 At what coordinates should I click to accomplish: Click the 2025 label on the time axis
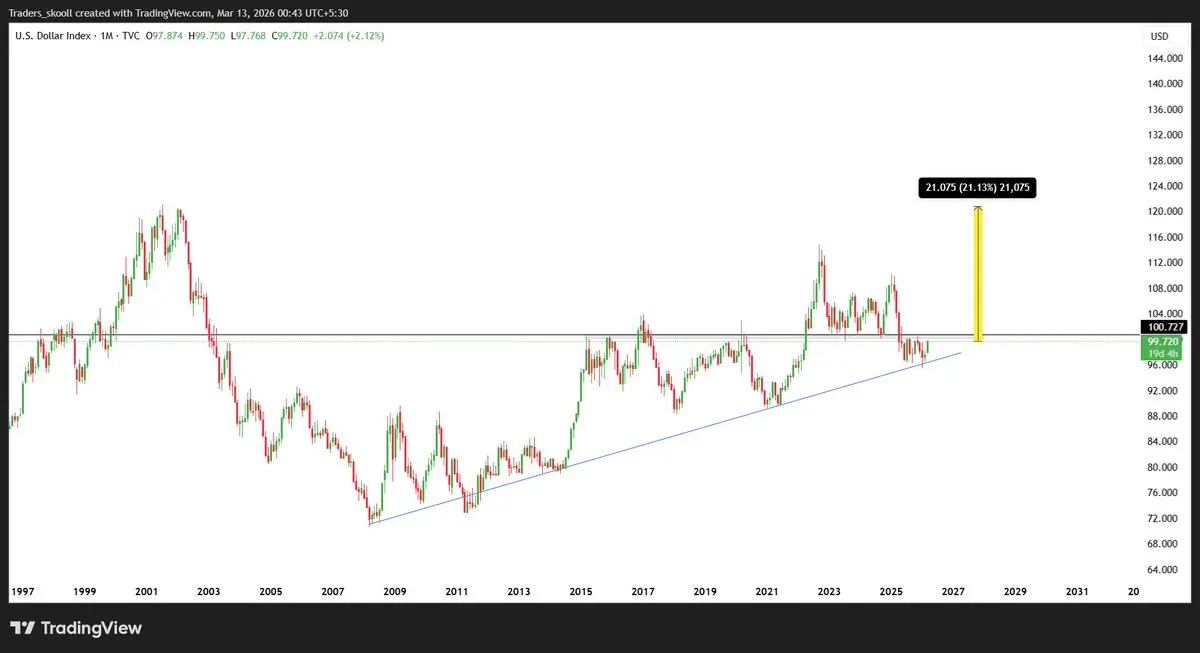click(x=891, y=592)
